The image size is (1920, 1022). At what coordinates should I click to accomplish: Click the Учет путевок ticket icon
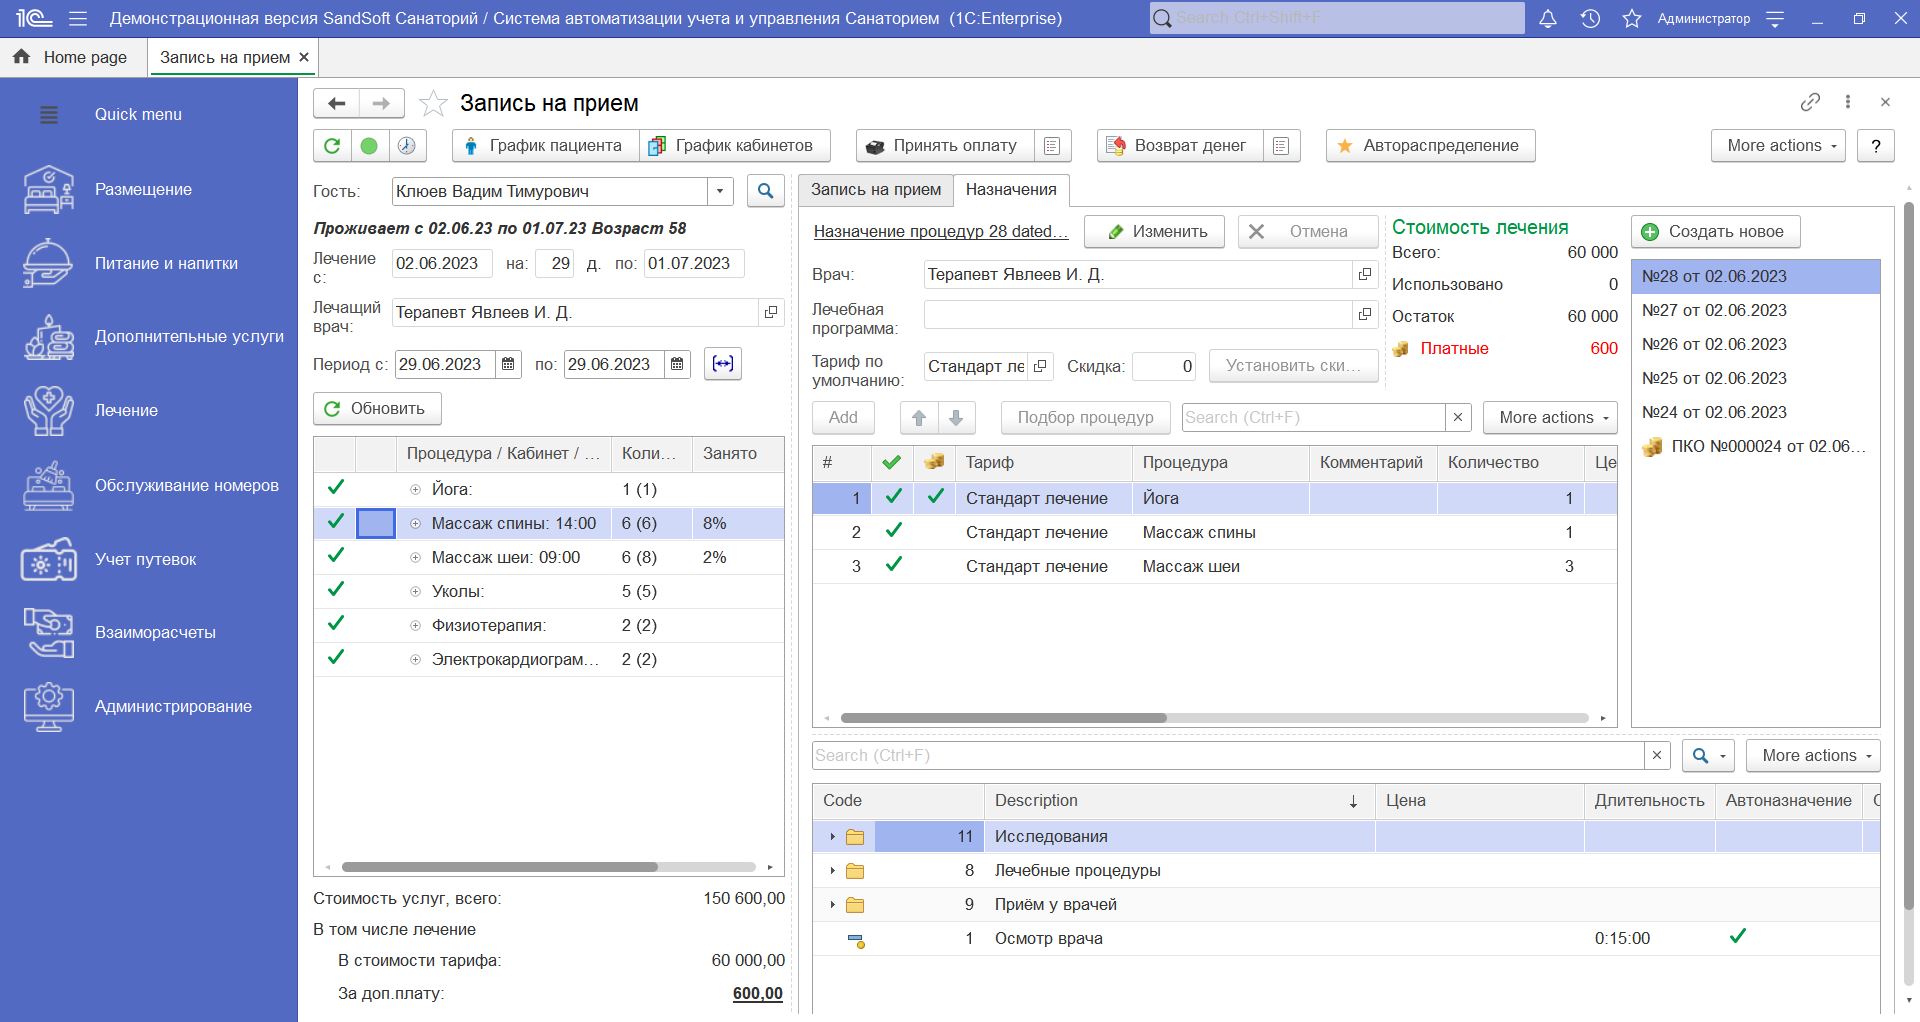(x=48, y=559)
